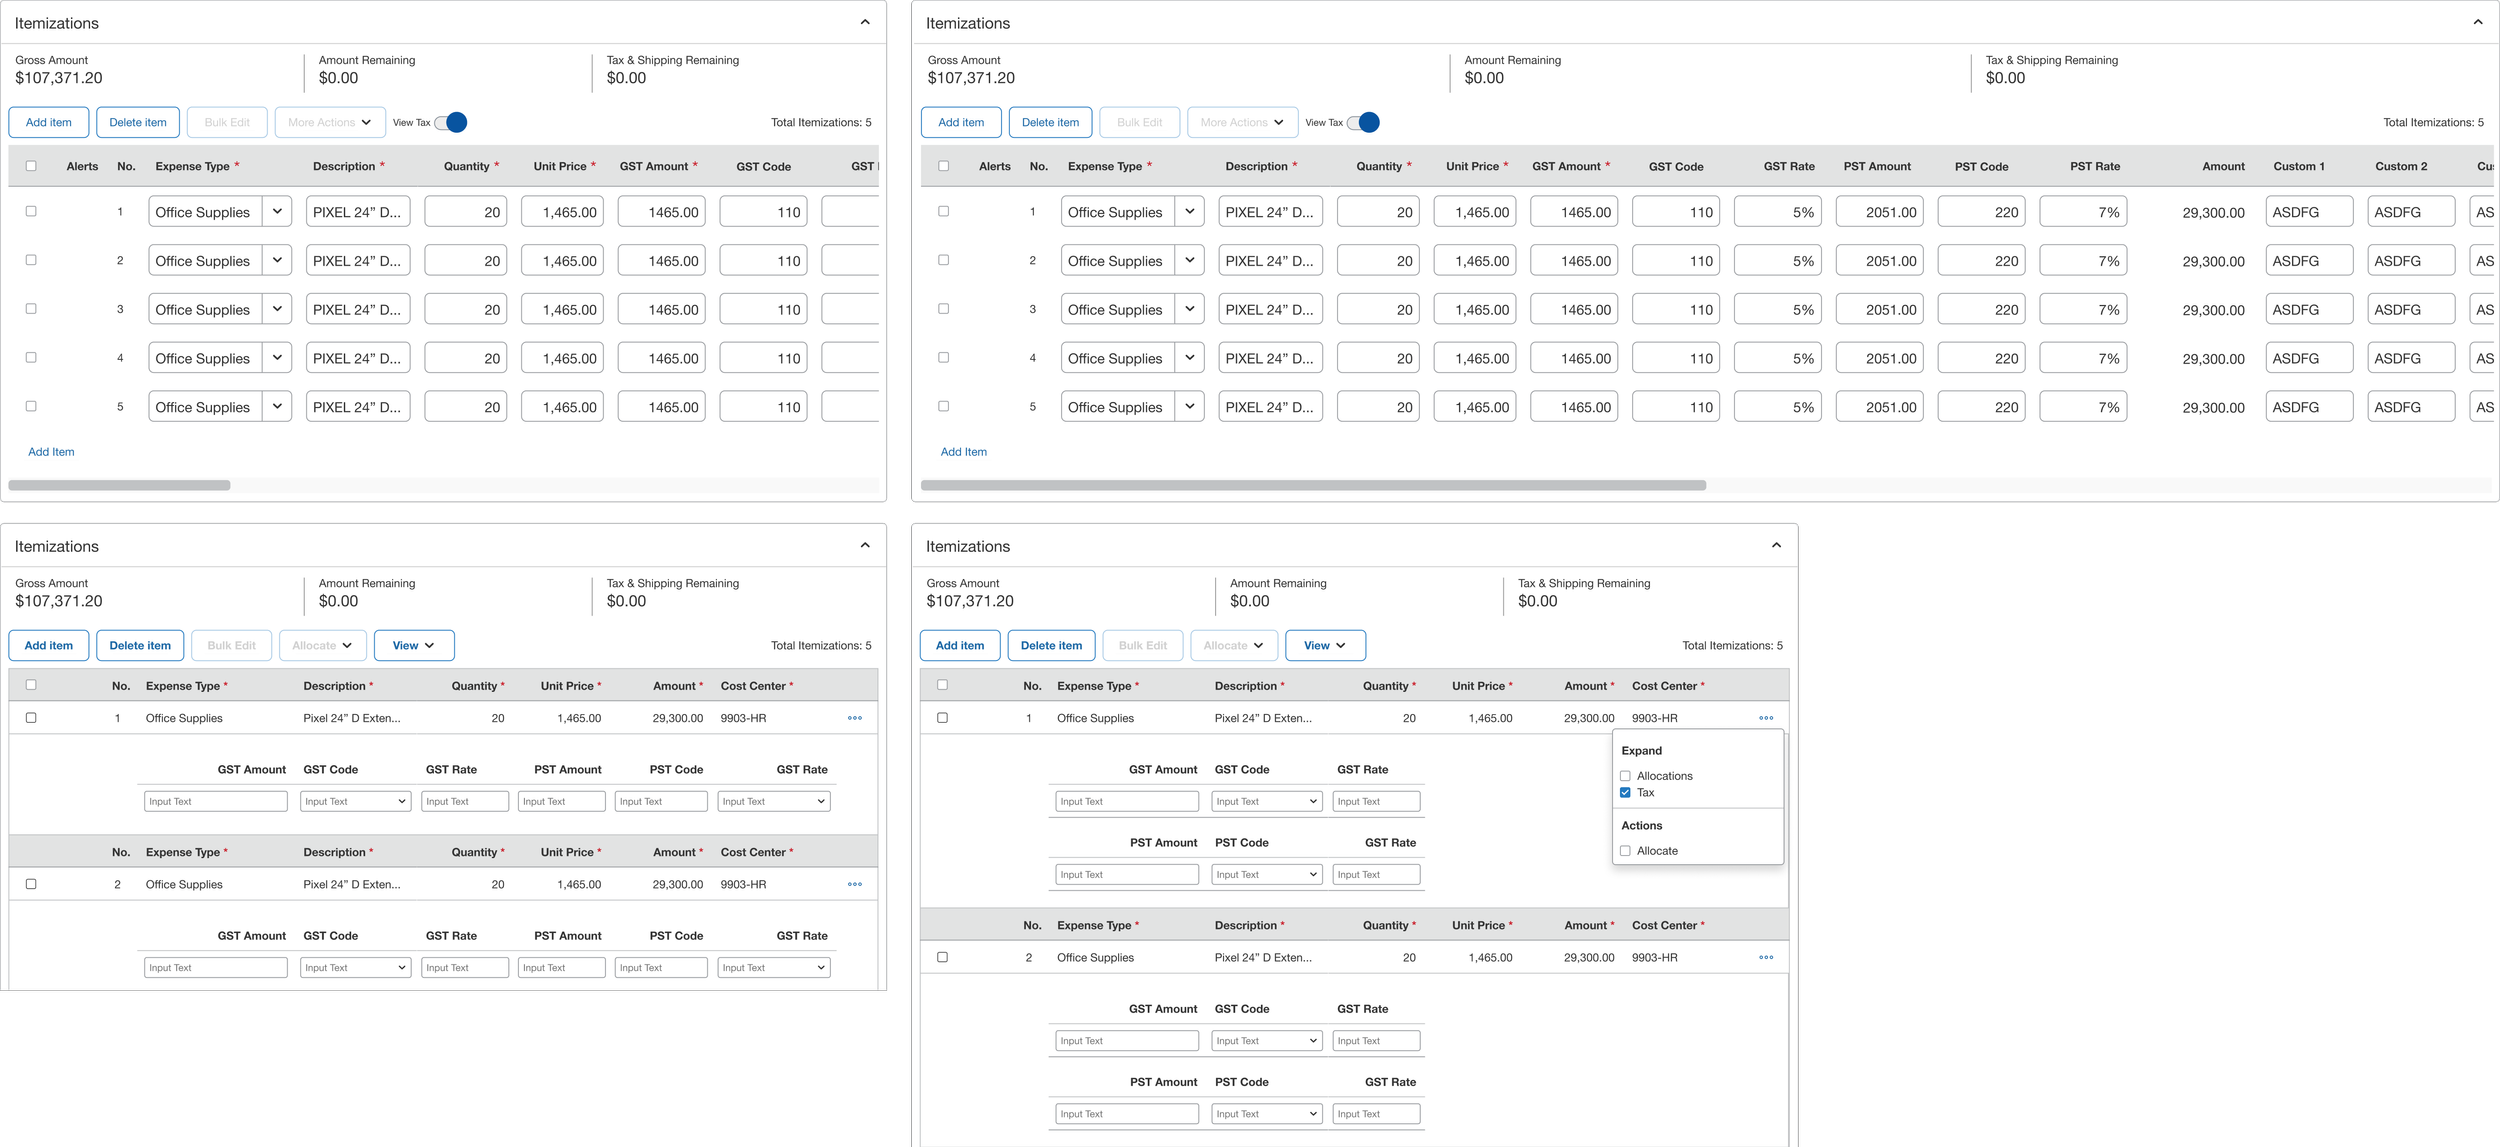The width and height of the screenshot is (2500, 1147).
Task: Open Allocate dropdown in bottom-left panel
Action: [x=322, y=645]
